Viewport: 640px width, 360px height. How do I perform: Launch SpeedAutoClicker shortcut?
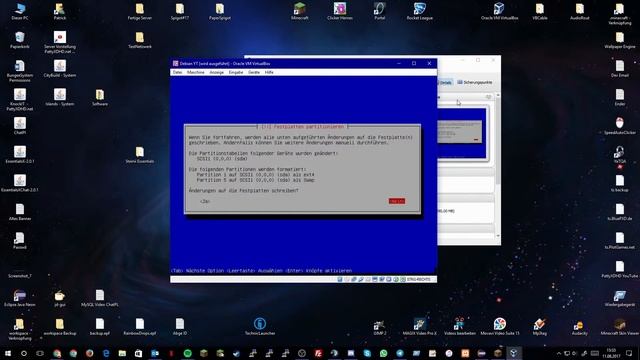point(620,126)
